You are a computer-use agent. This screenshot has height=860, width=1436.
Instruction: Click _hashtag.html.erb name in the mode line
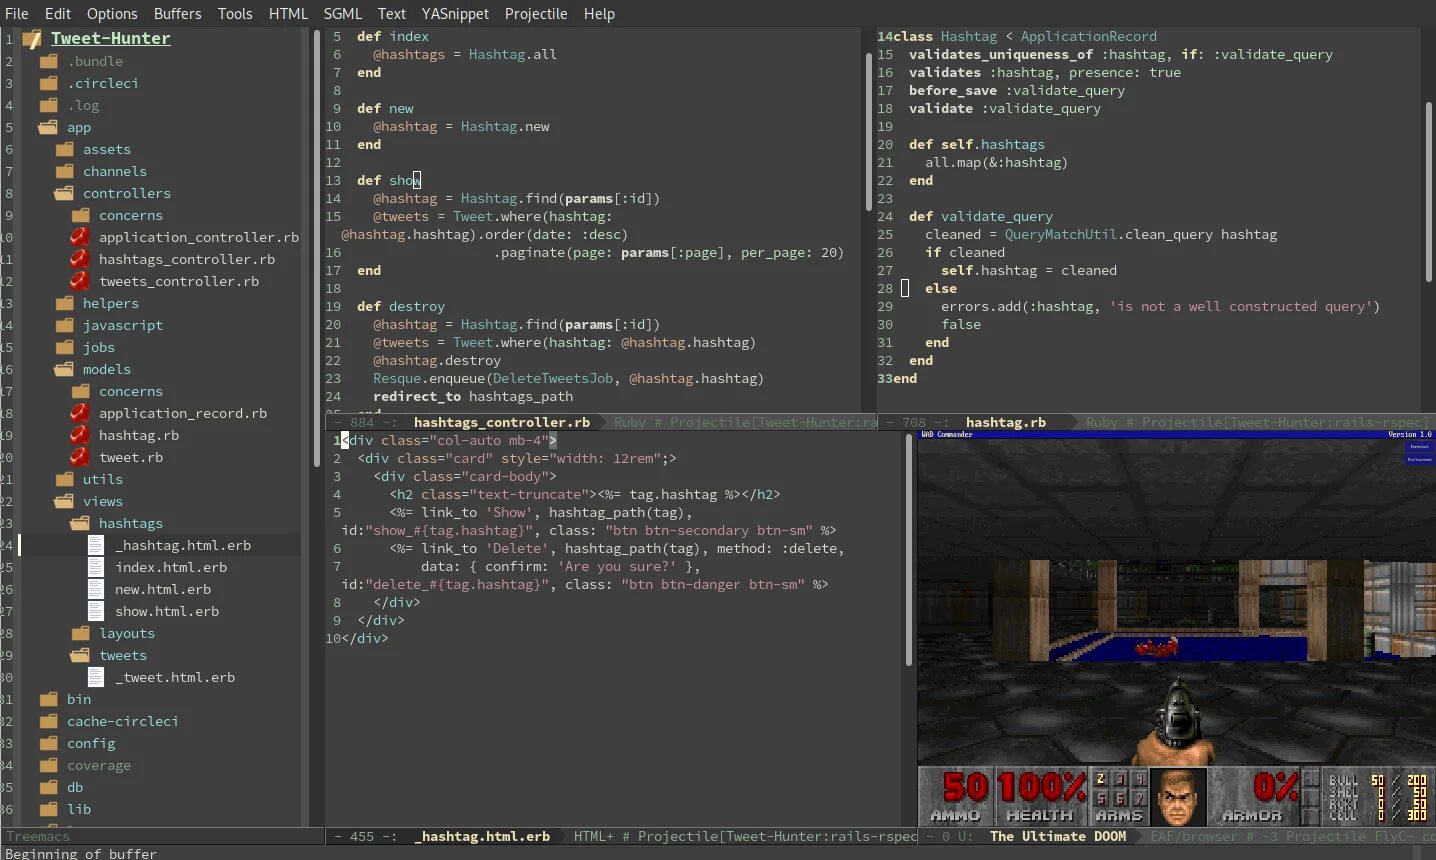pos(482,836)
